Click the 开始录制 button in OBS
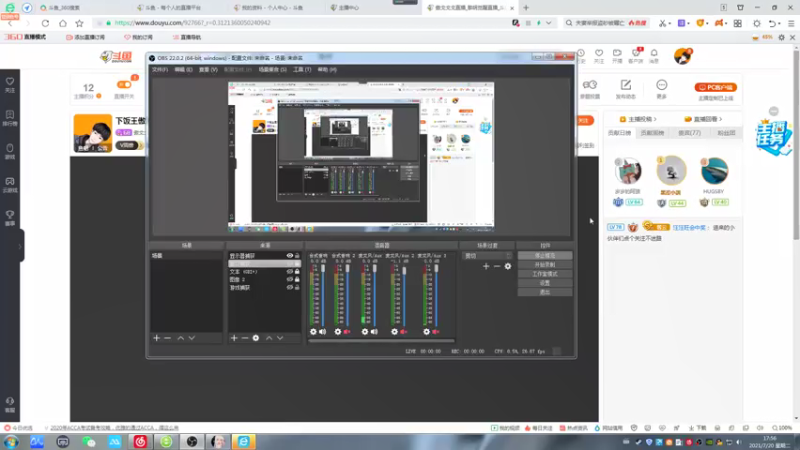Screen dimensions: 800x450 click(545, 265)
